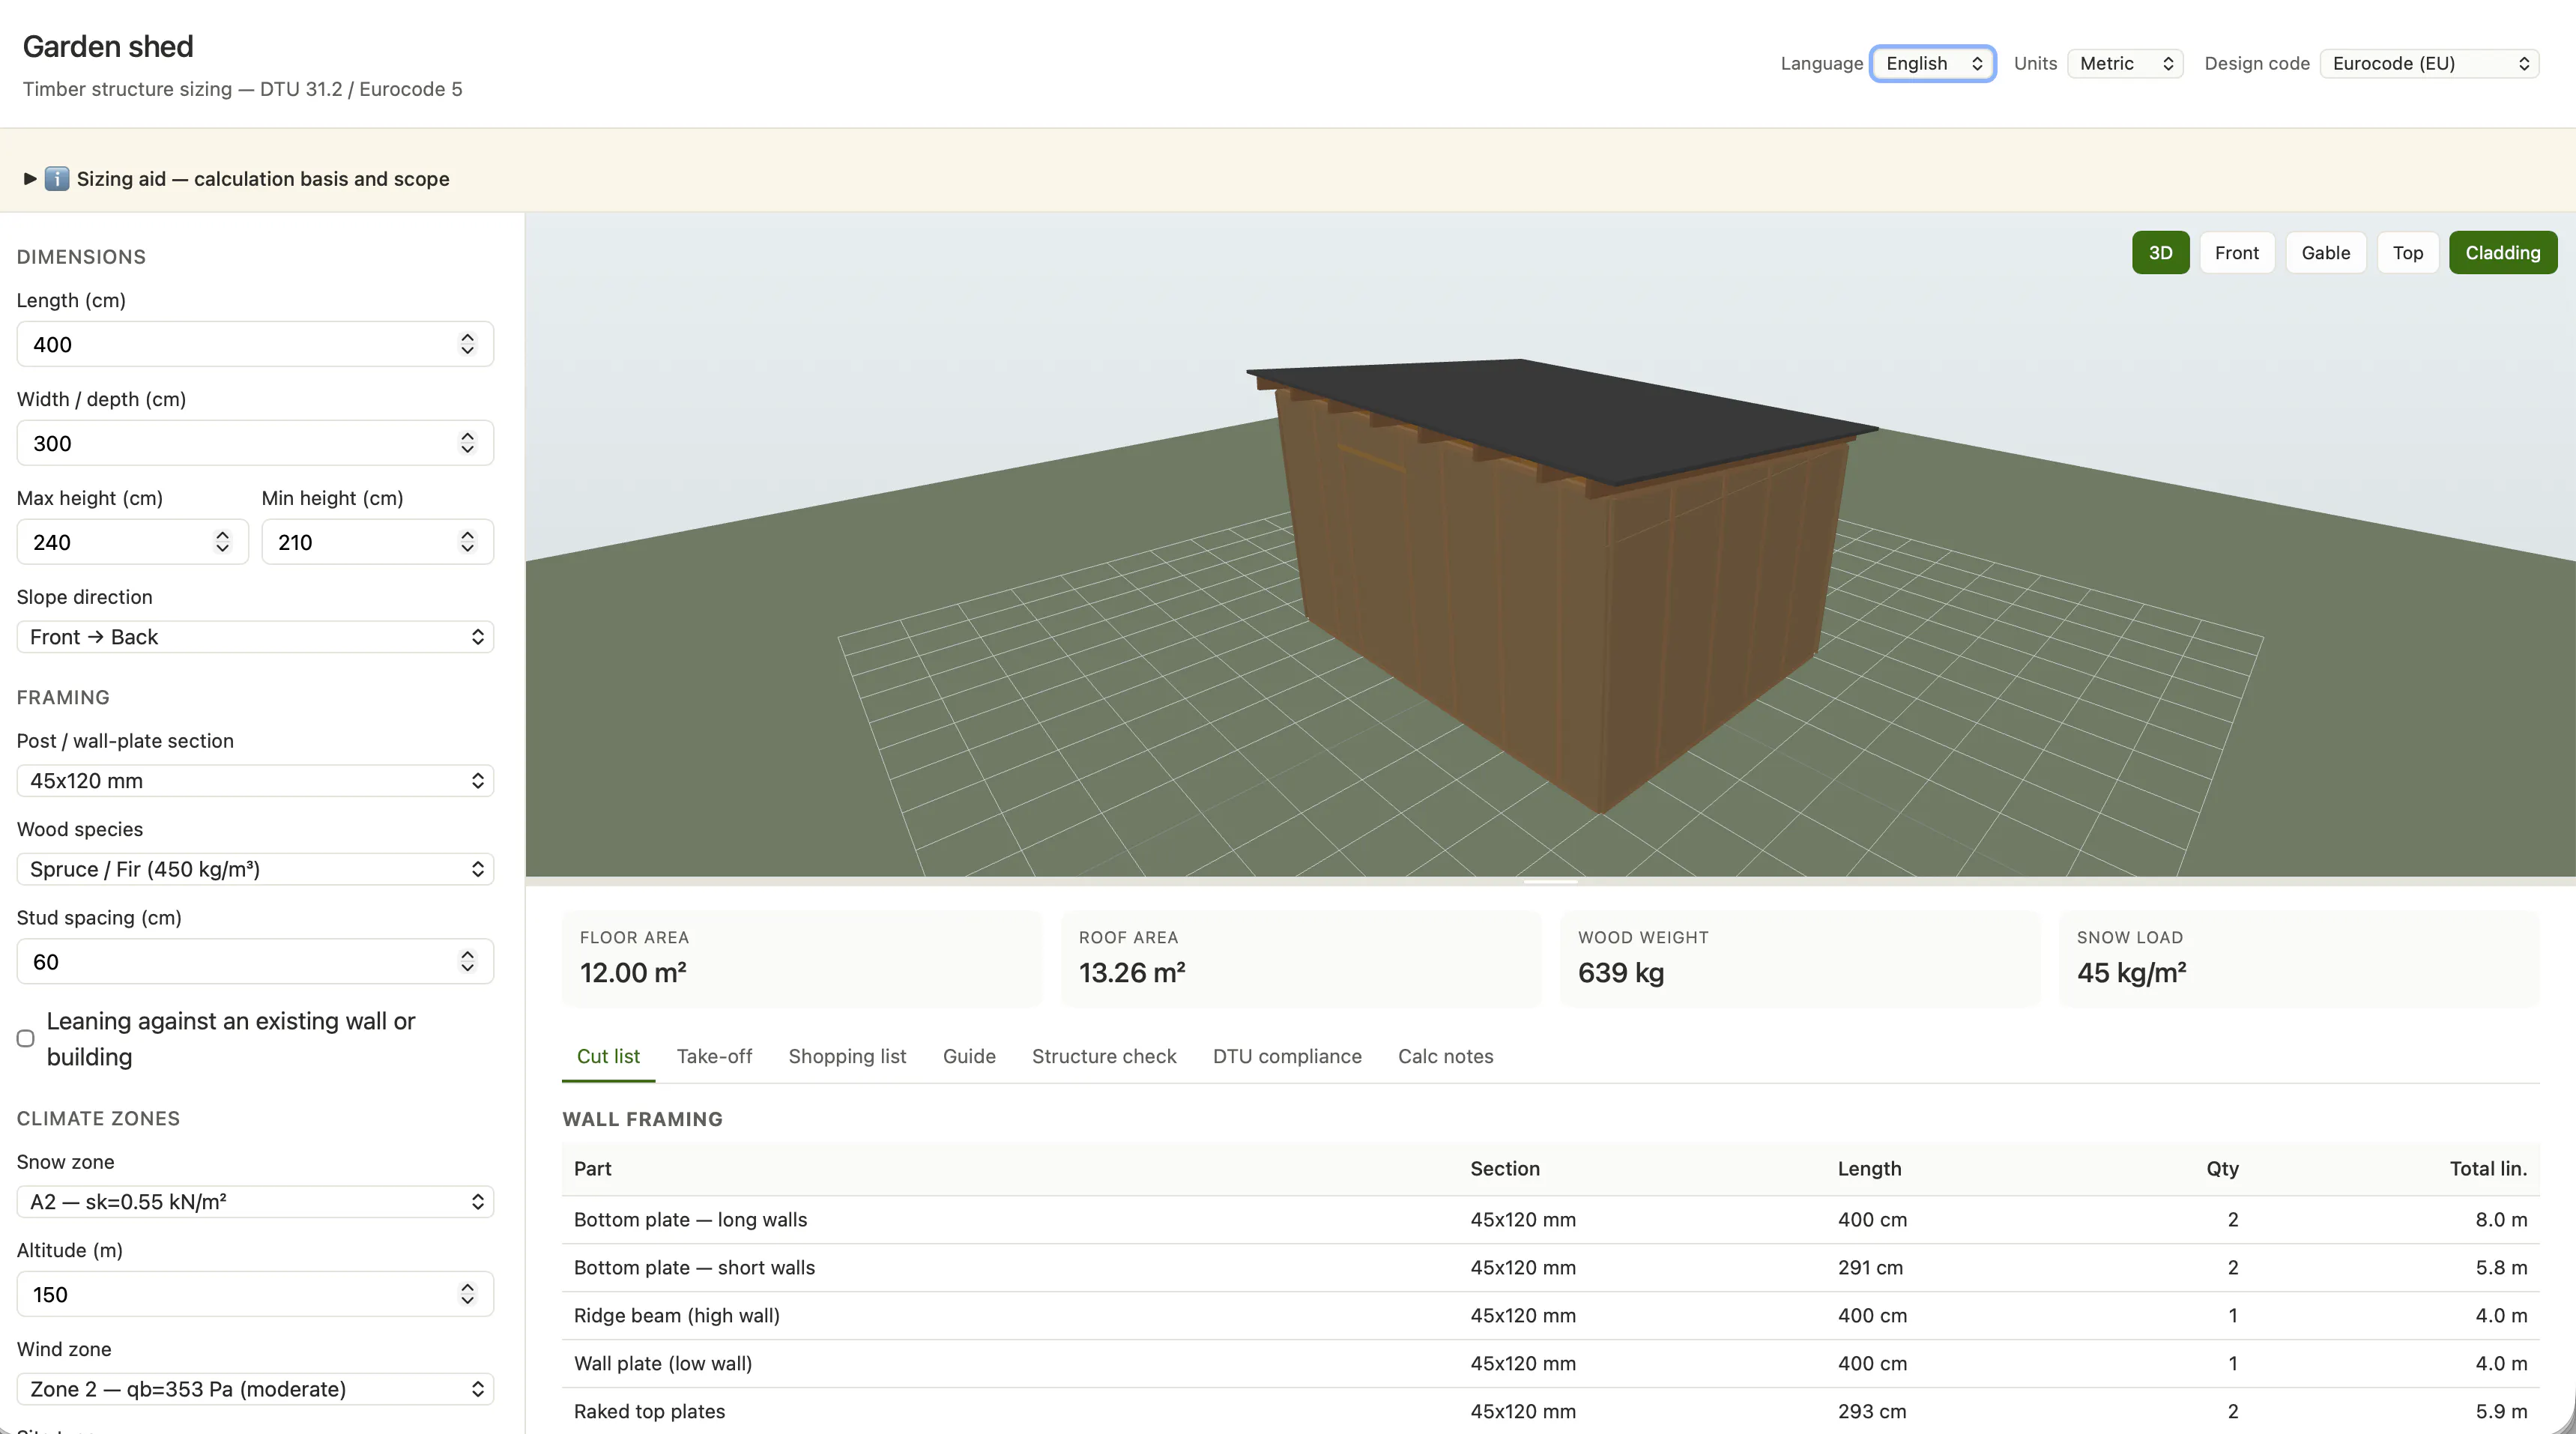
Task: Click the ROOF AREA 13.26 m² card
Action: click(x=1300, y=958)
